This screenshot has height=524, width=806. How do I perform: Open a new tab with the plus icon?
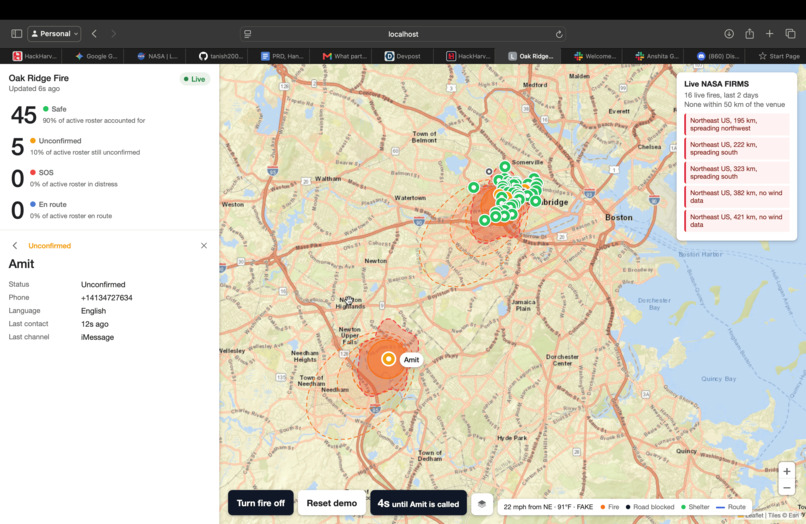770,33
